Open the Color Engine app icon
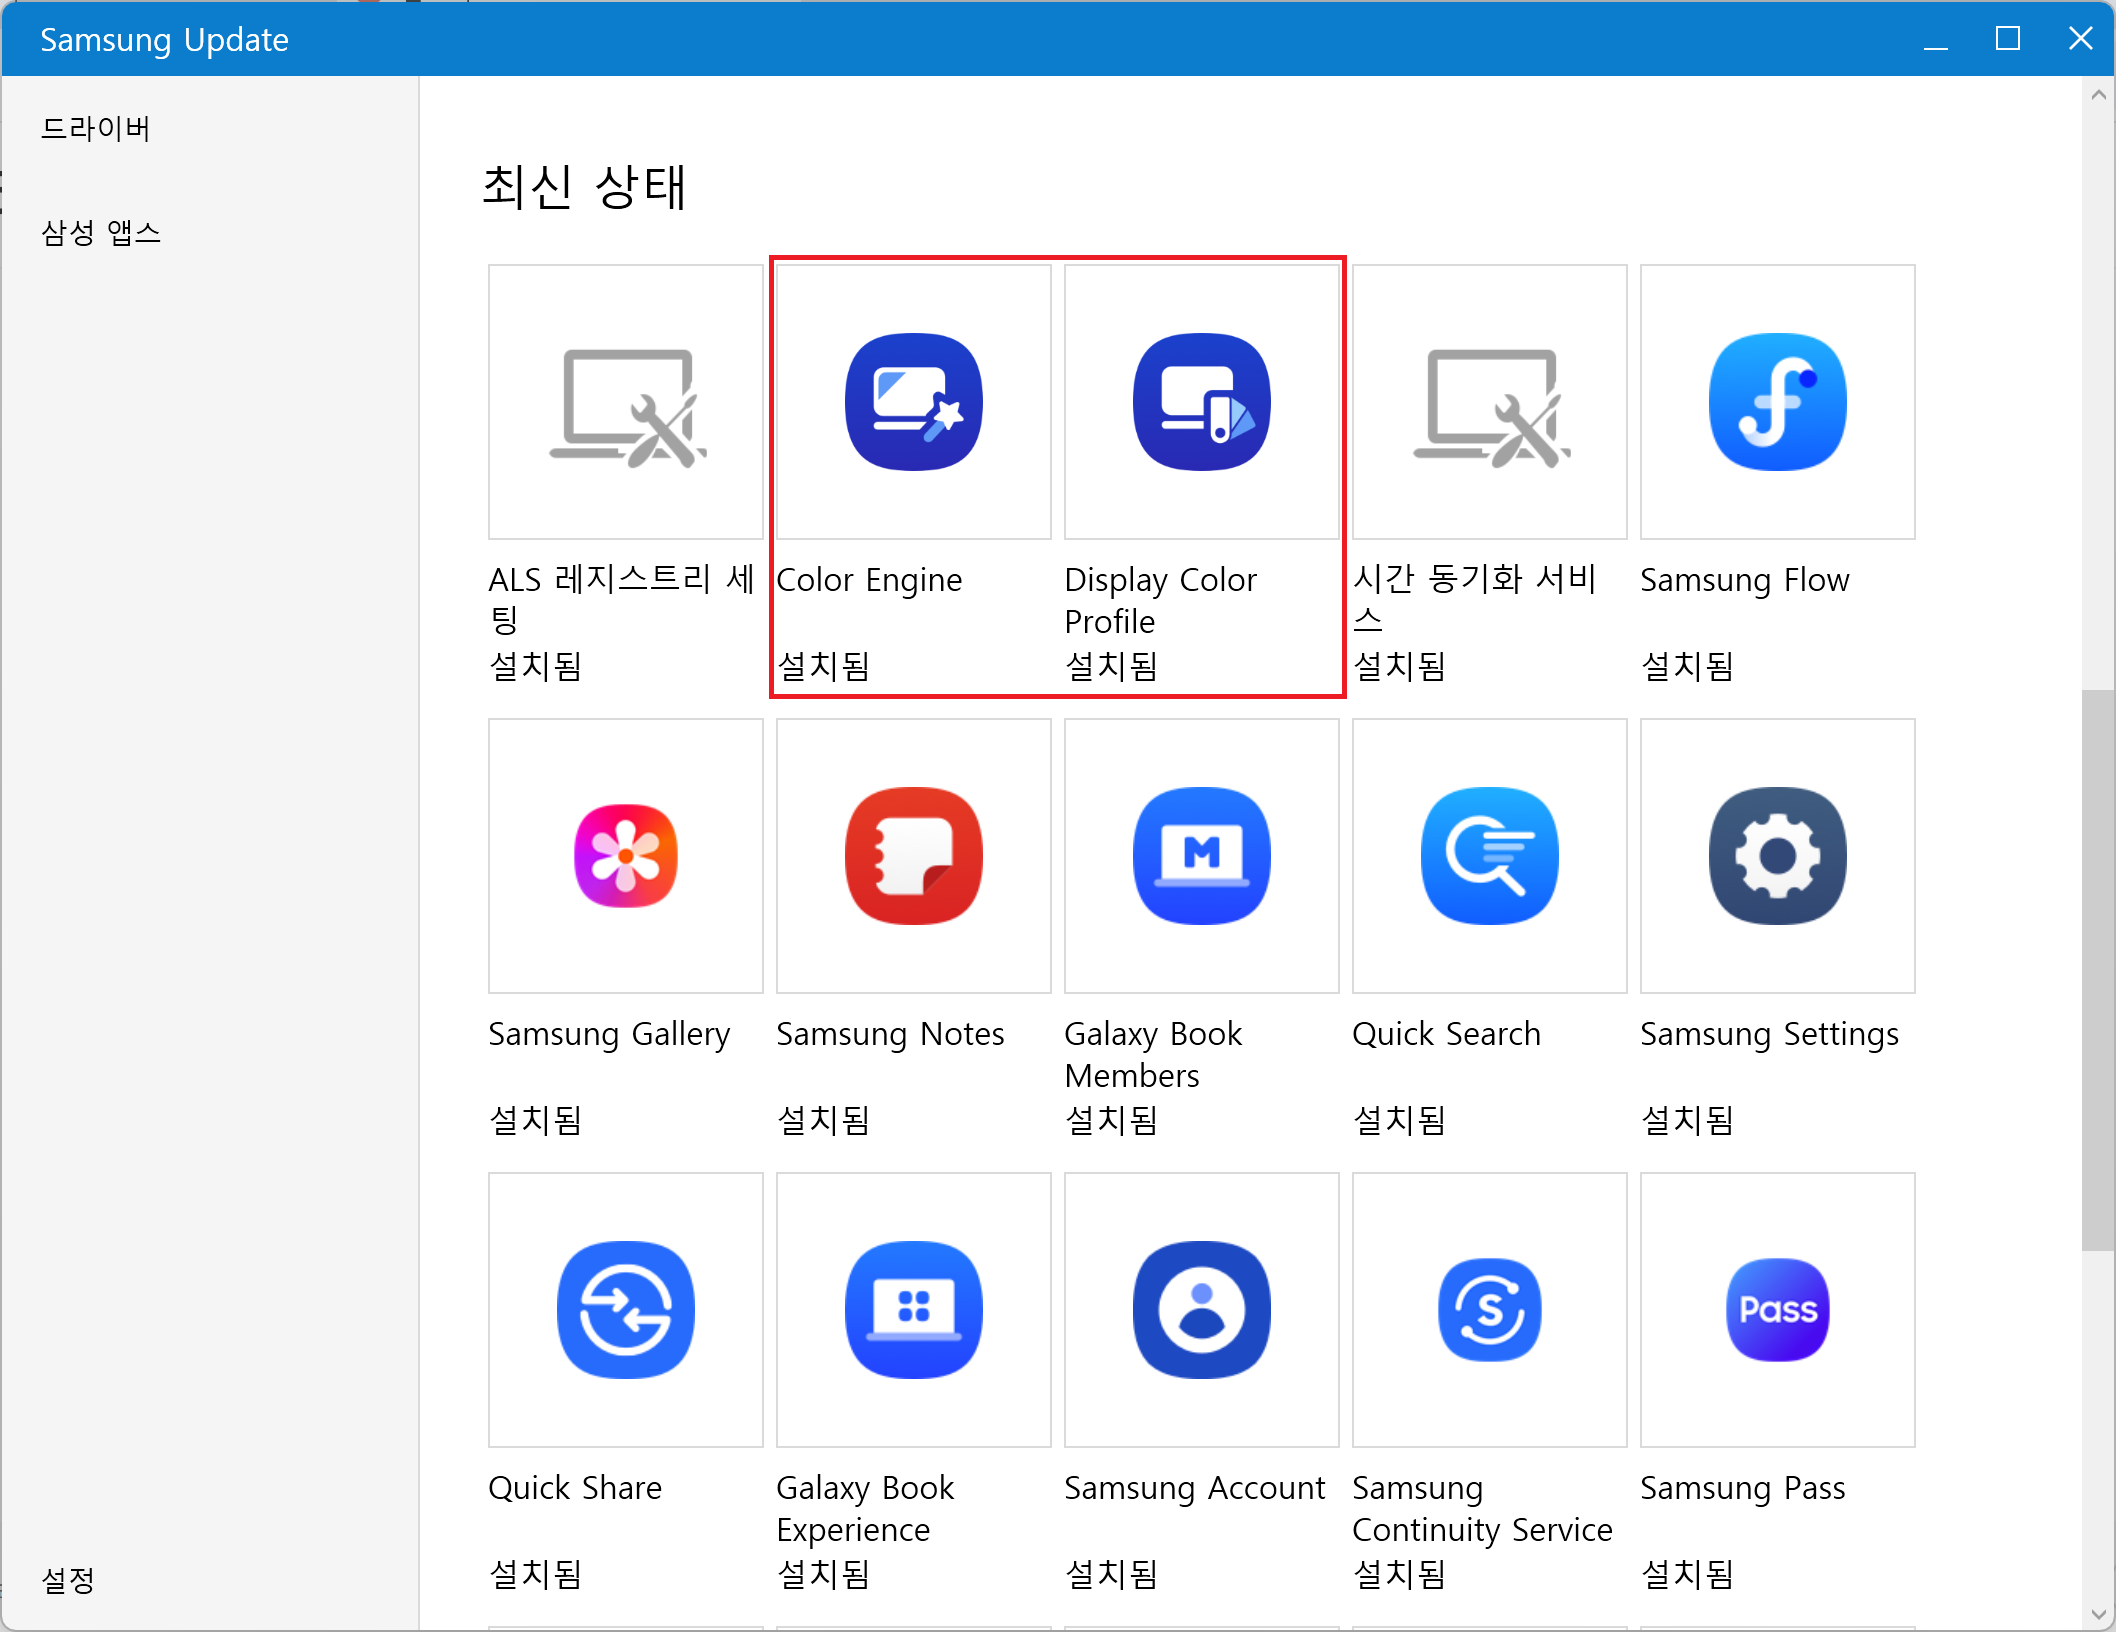 coord(913,402)
